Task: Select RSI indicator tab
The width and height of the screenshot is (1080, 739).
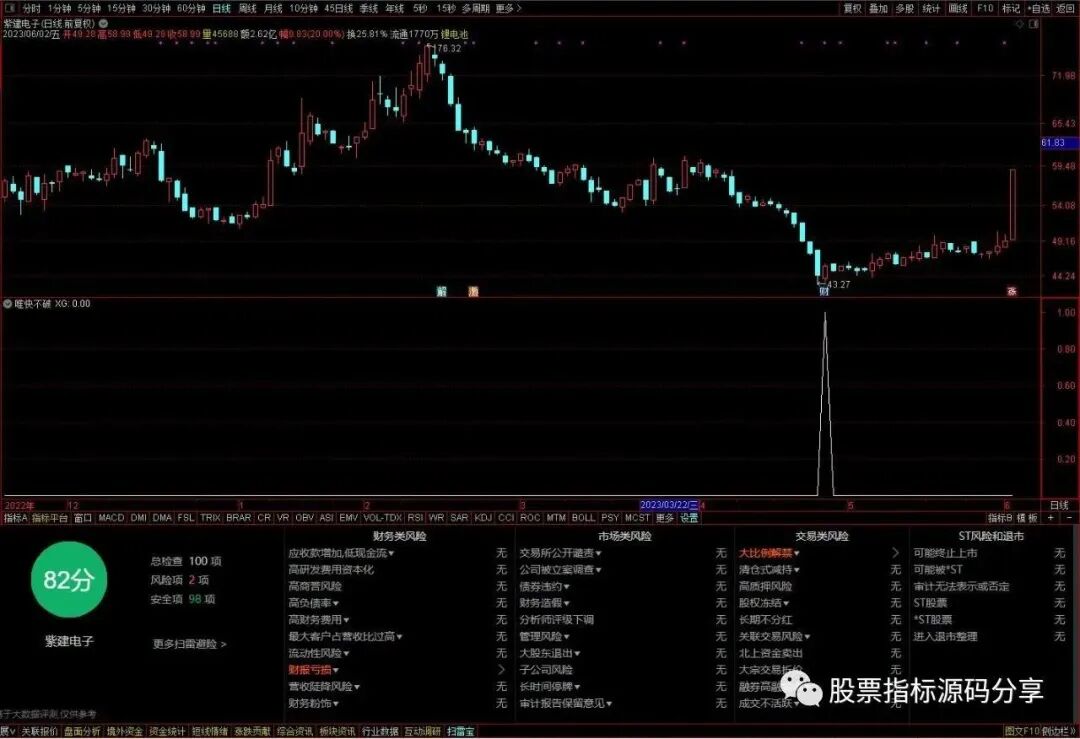Action: tap(415, 518)
